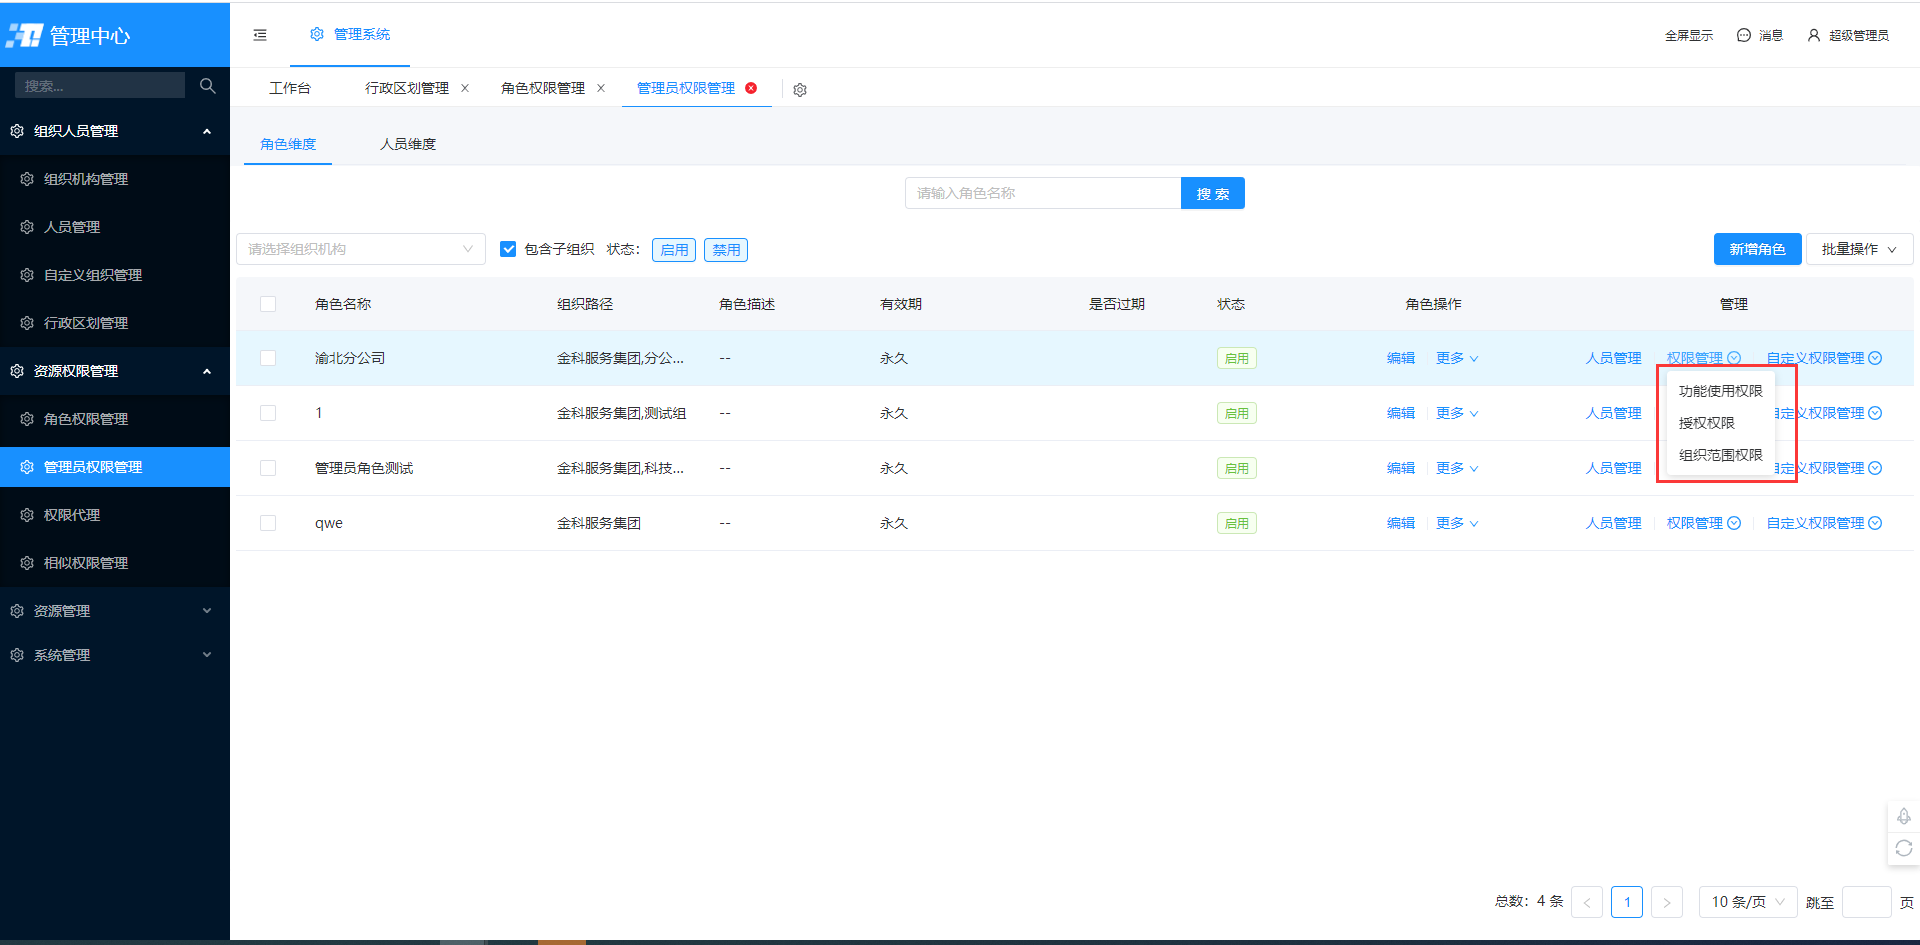The height and width of the screenshot is (945, 1920).
Task: Open the 10 条/页 page size dropdown
Action: pos(1748,902)
